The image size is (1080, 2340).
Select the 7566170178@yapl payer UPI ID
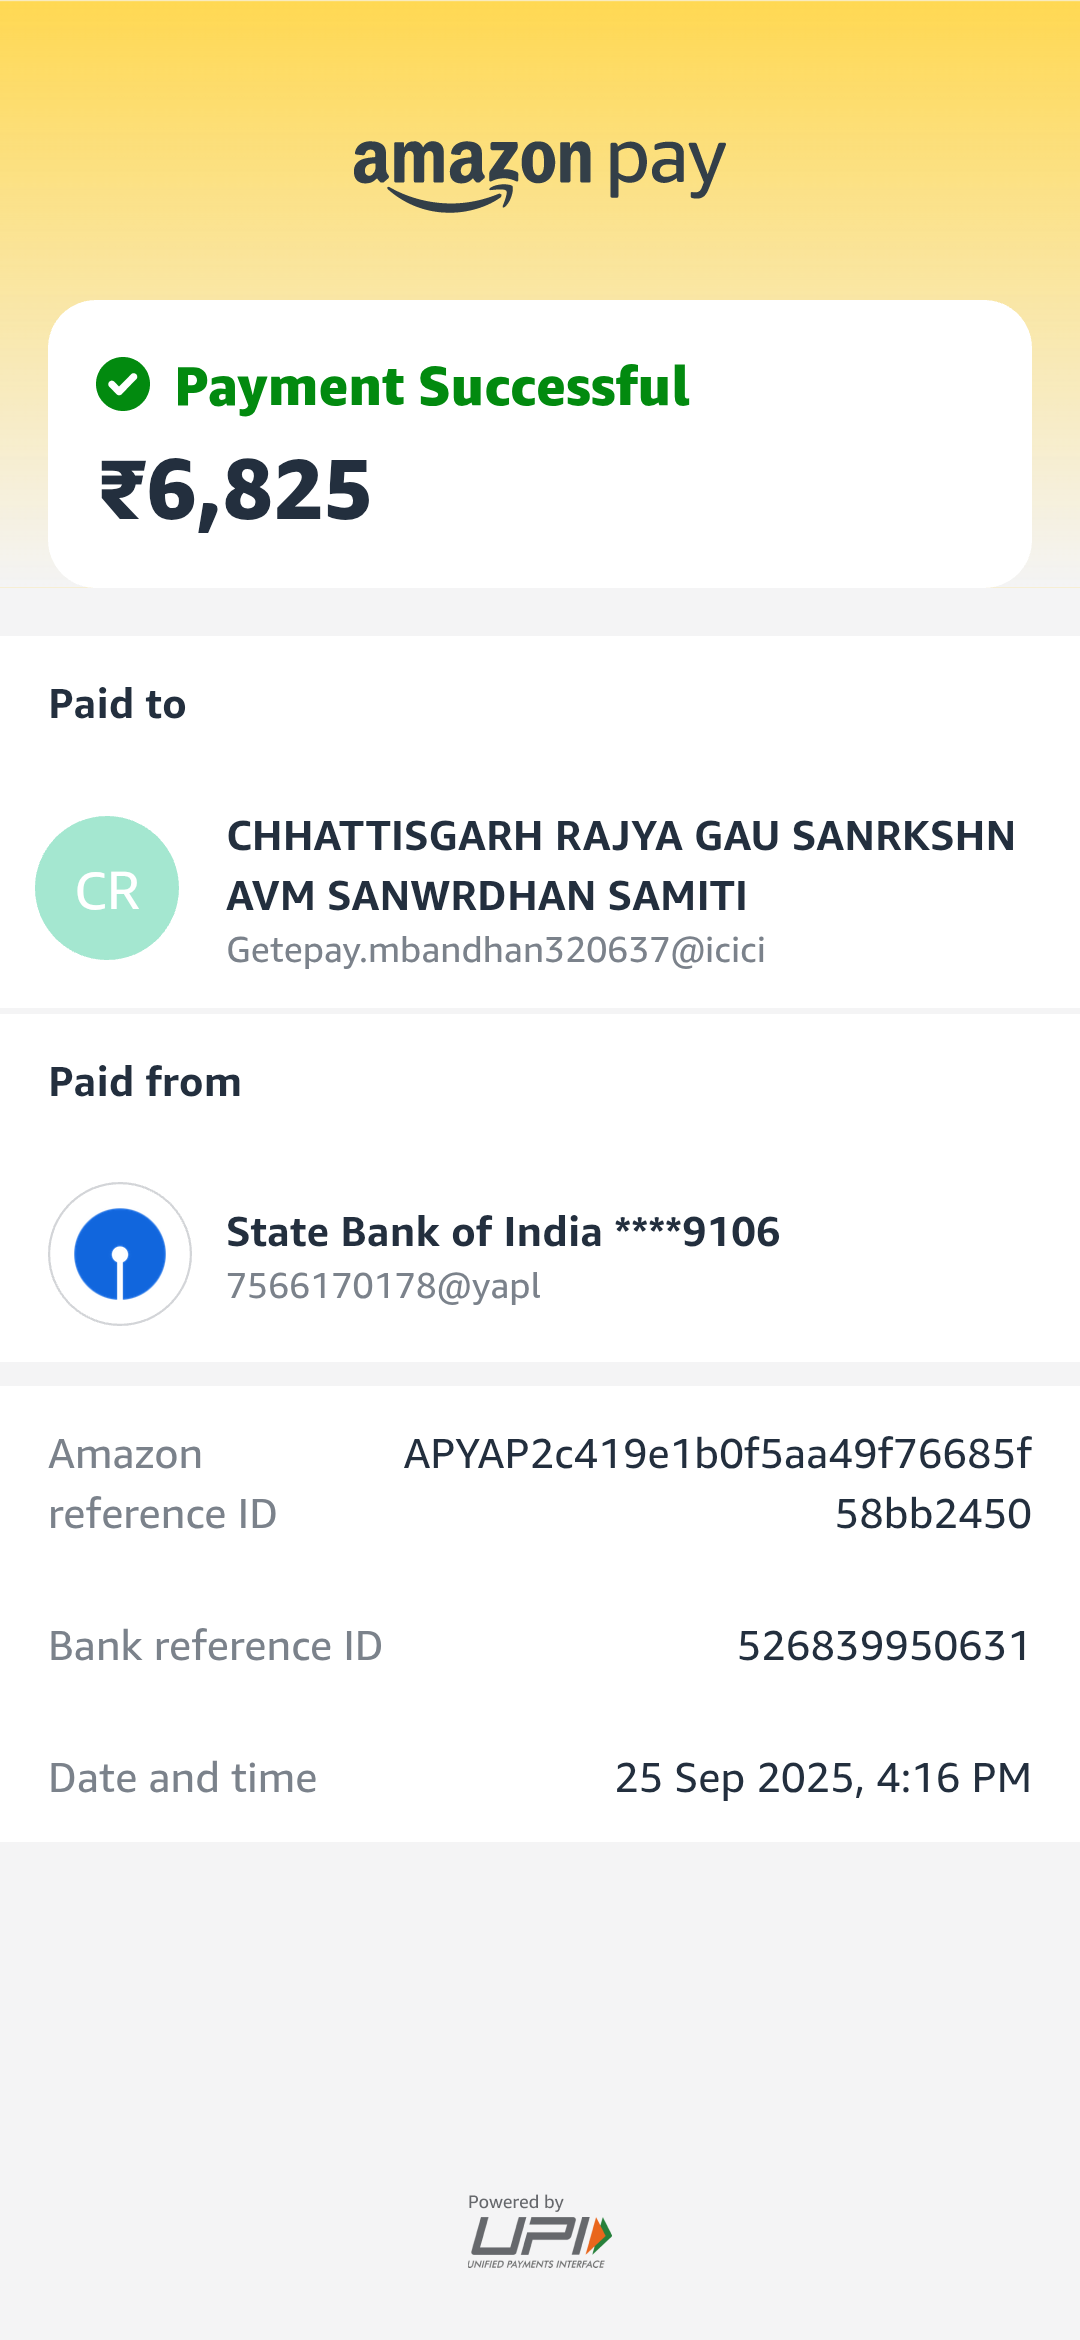[384, 1286]
